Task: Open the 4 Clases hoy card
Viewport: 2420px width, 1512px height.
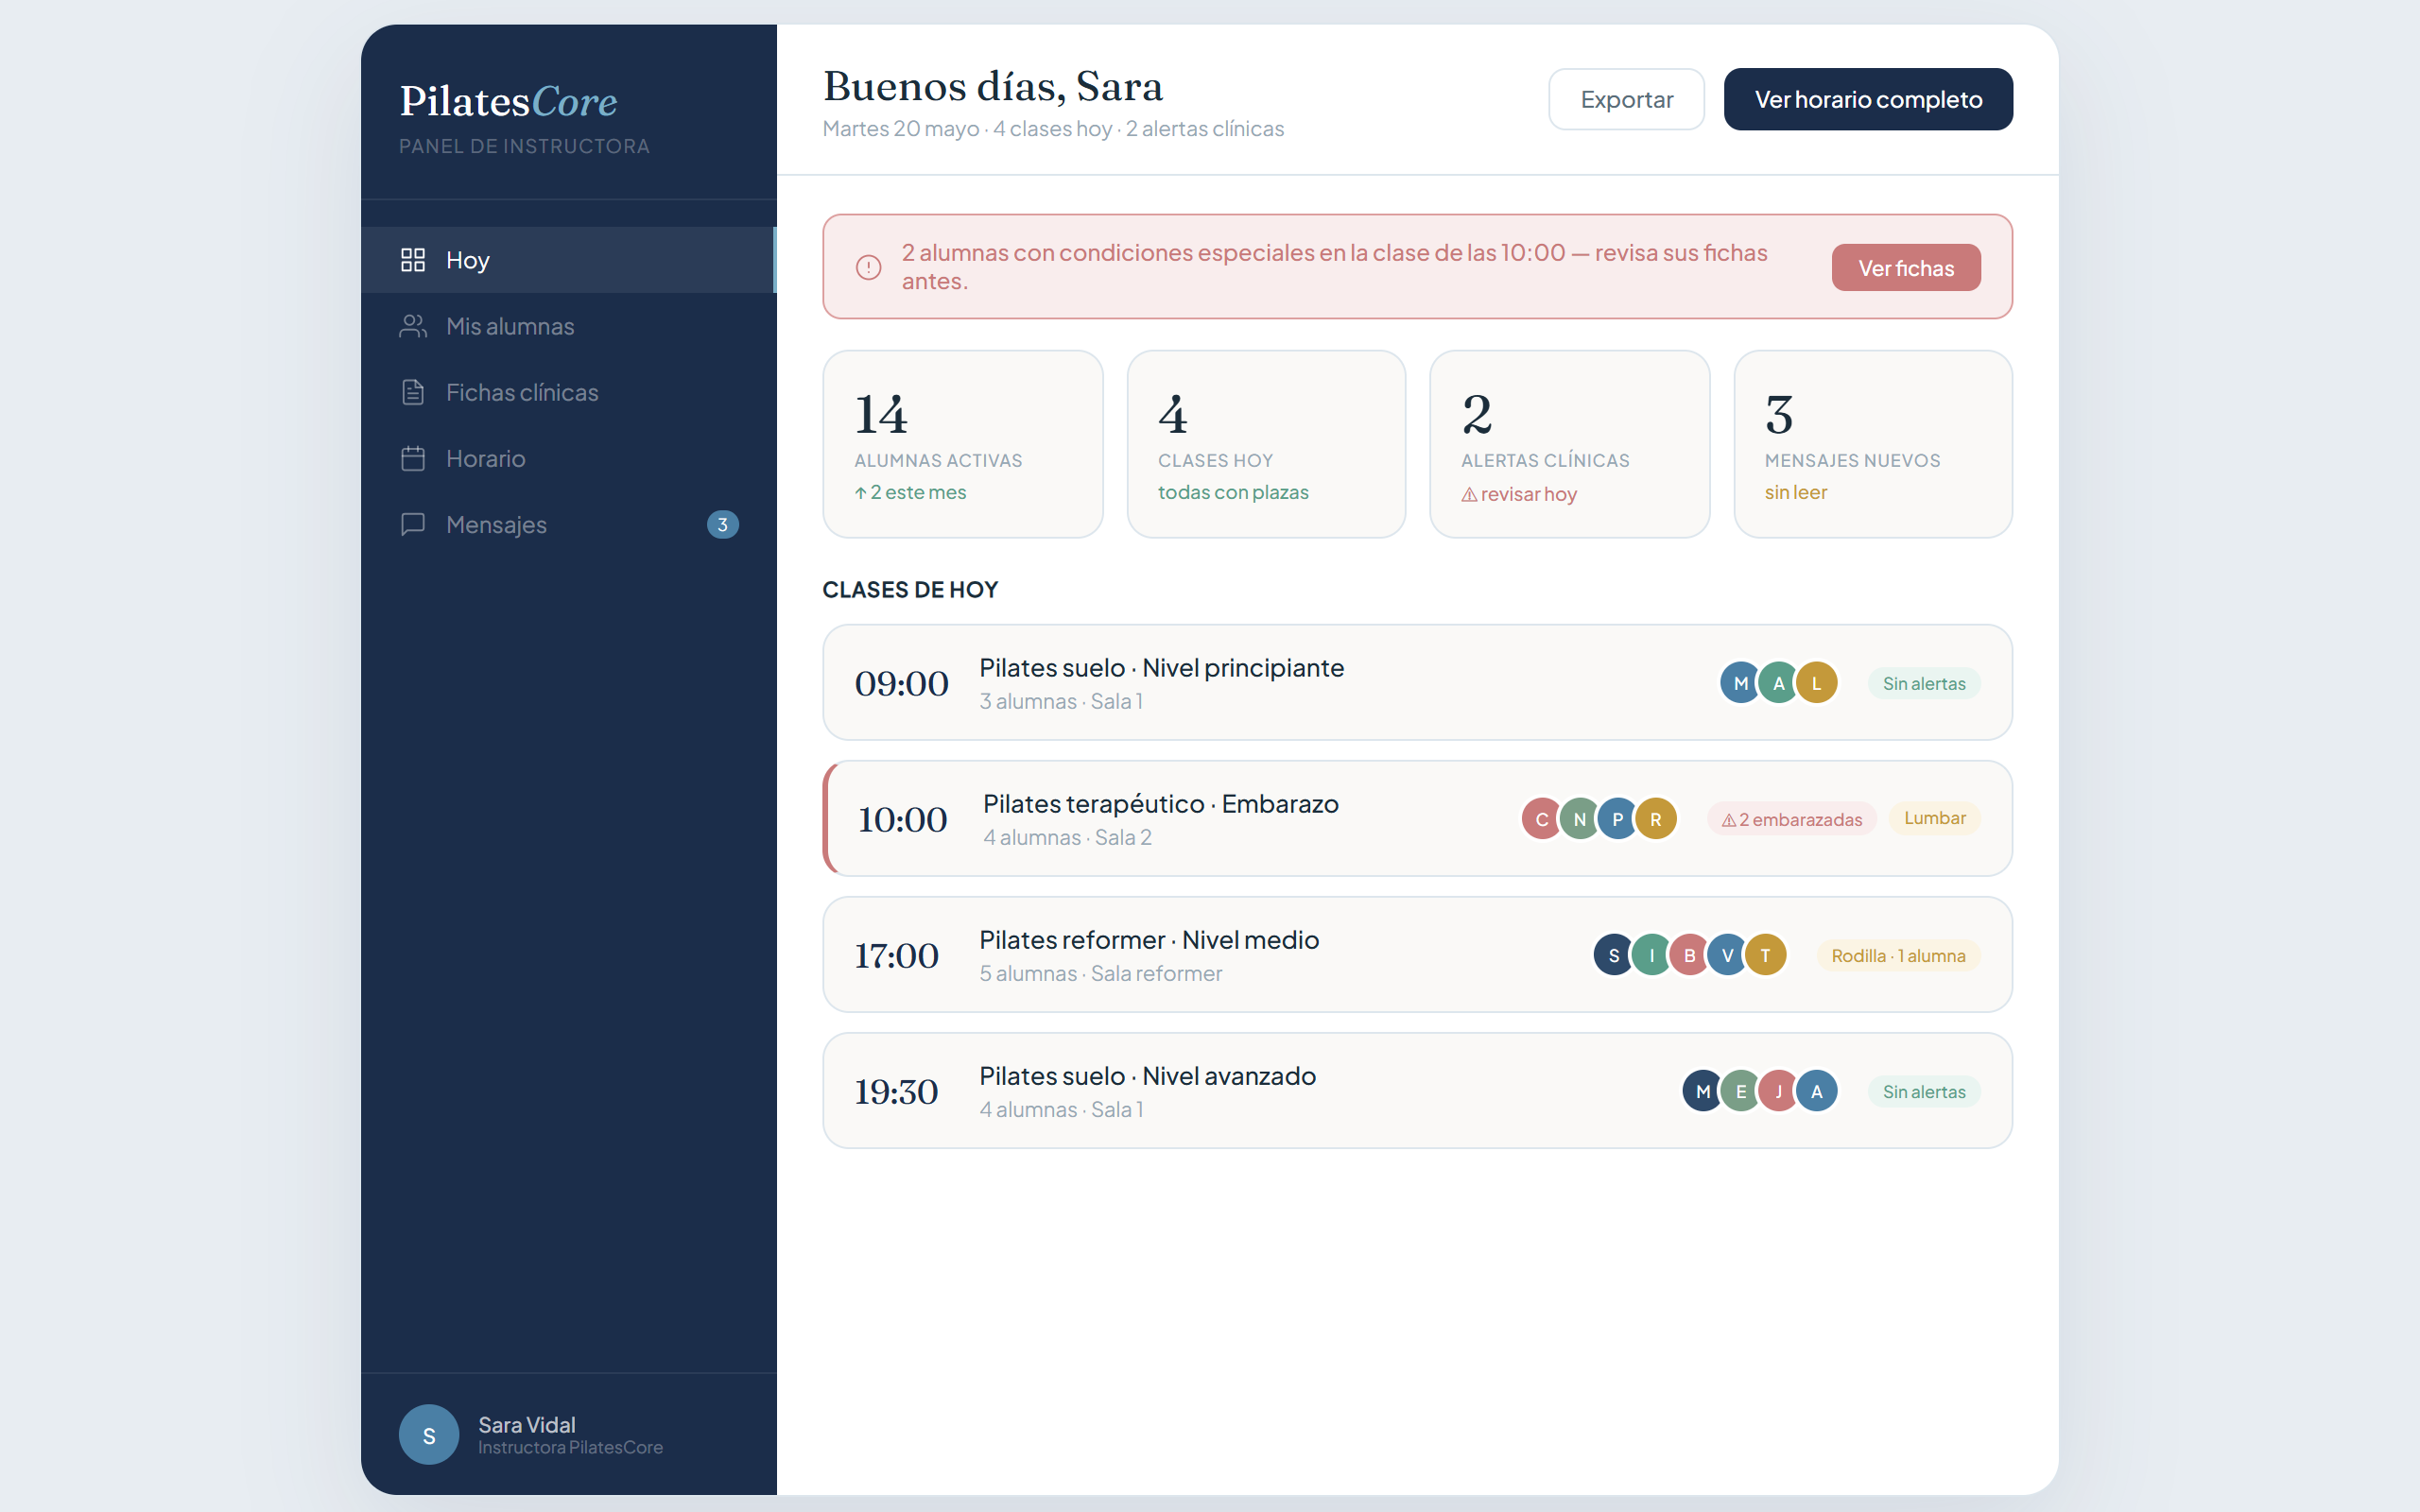Action: [x=1266, y=444]
